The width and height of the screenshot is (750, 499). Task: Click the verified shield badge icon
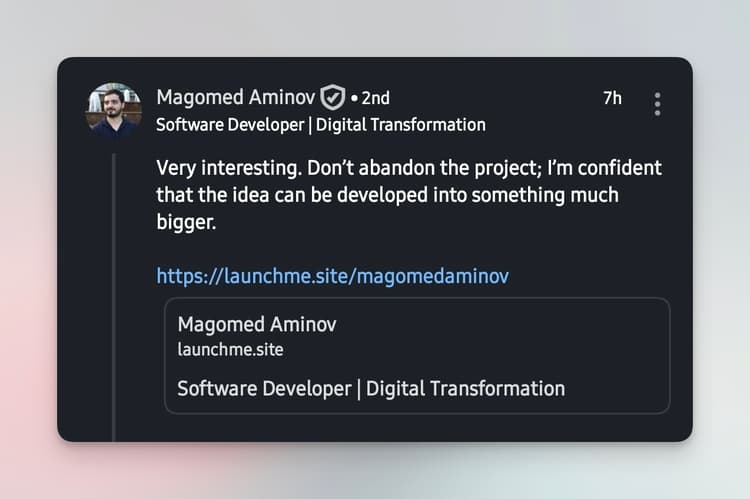[x=332, y=98]
